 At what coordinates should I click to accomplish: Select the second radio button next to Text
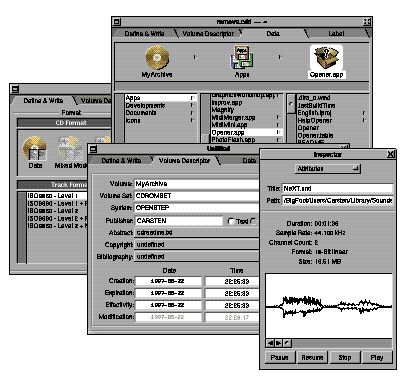pyautogui.click(x=253, y=221)
